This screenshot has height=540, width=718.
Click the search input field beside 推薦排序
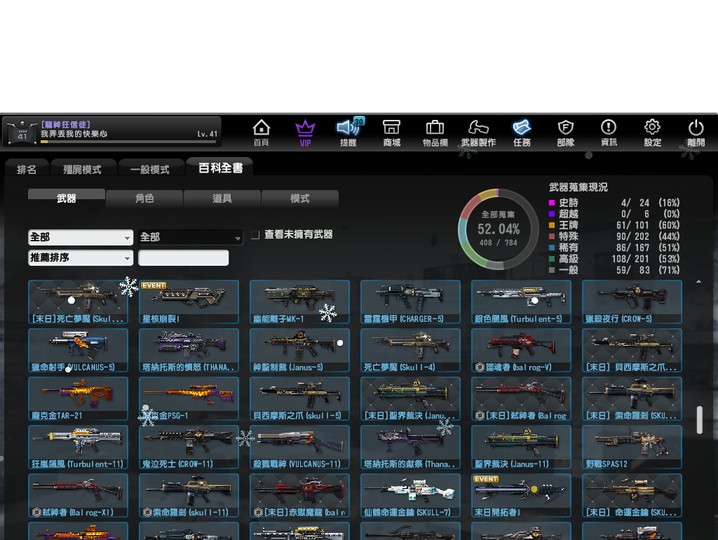tap(183, 258)
